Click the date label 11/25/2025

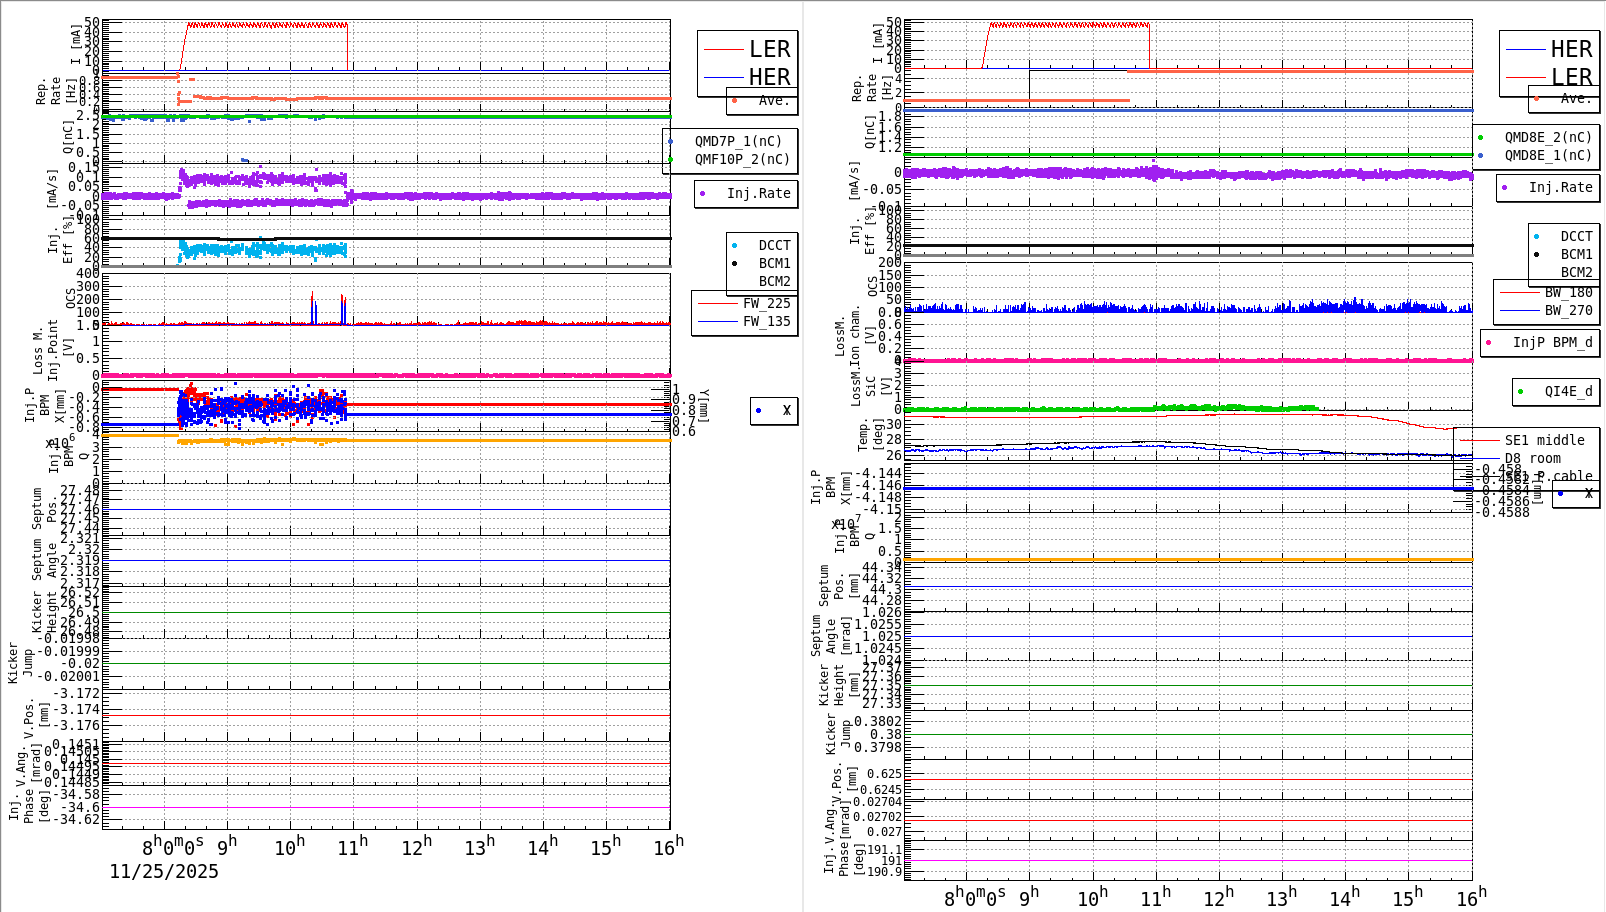(x=163, y=871)
